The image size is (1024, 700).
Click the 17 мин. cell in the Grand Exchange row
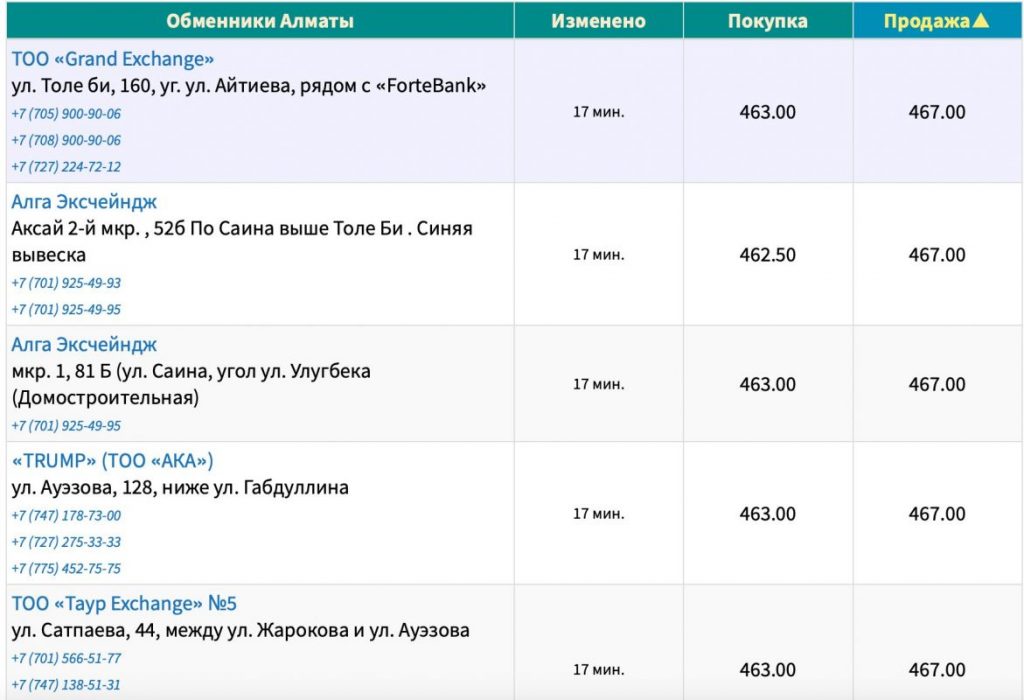coord(598,112)
